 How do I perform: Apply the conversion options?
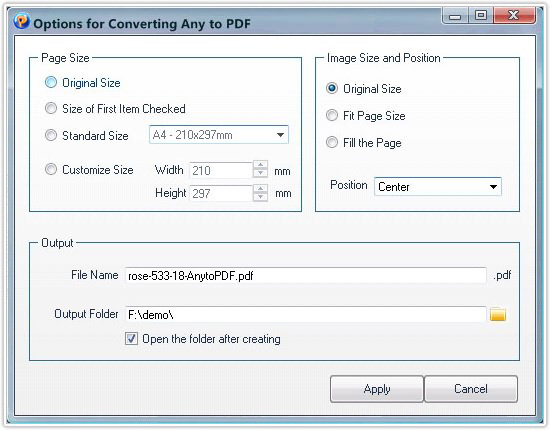pyautogui.click(x=377, y=389)
